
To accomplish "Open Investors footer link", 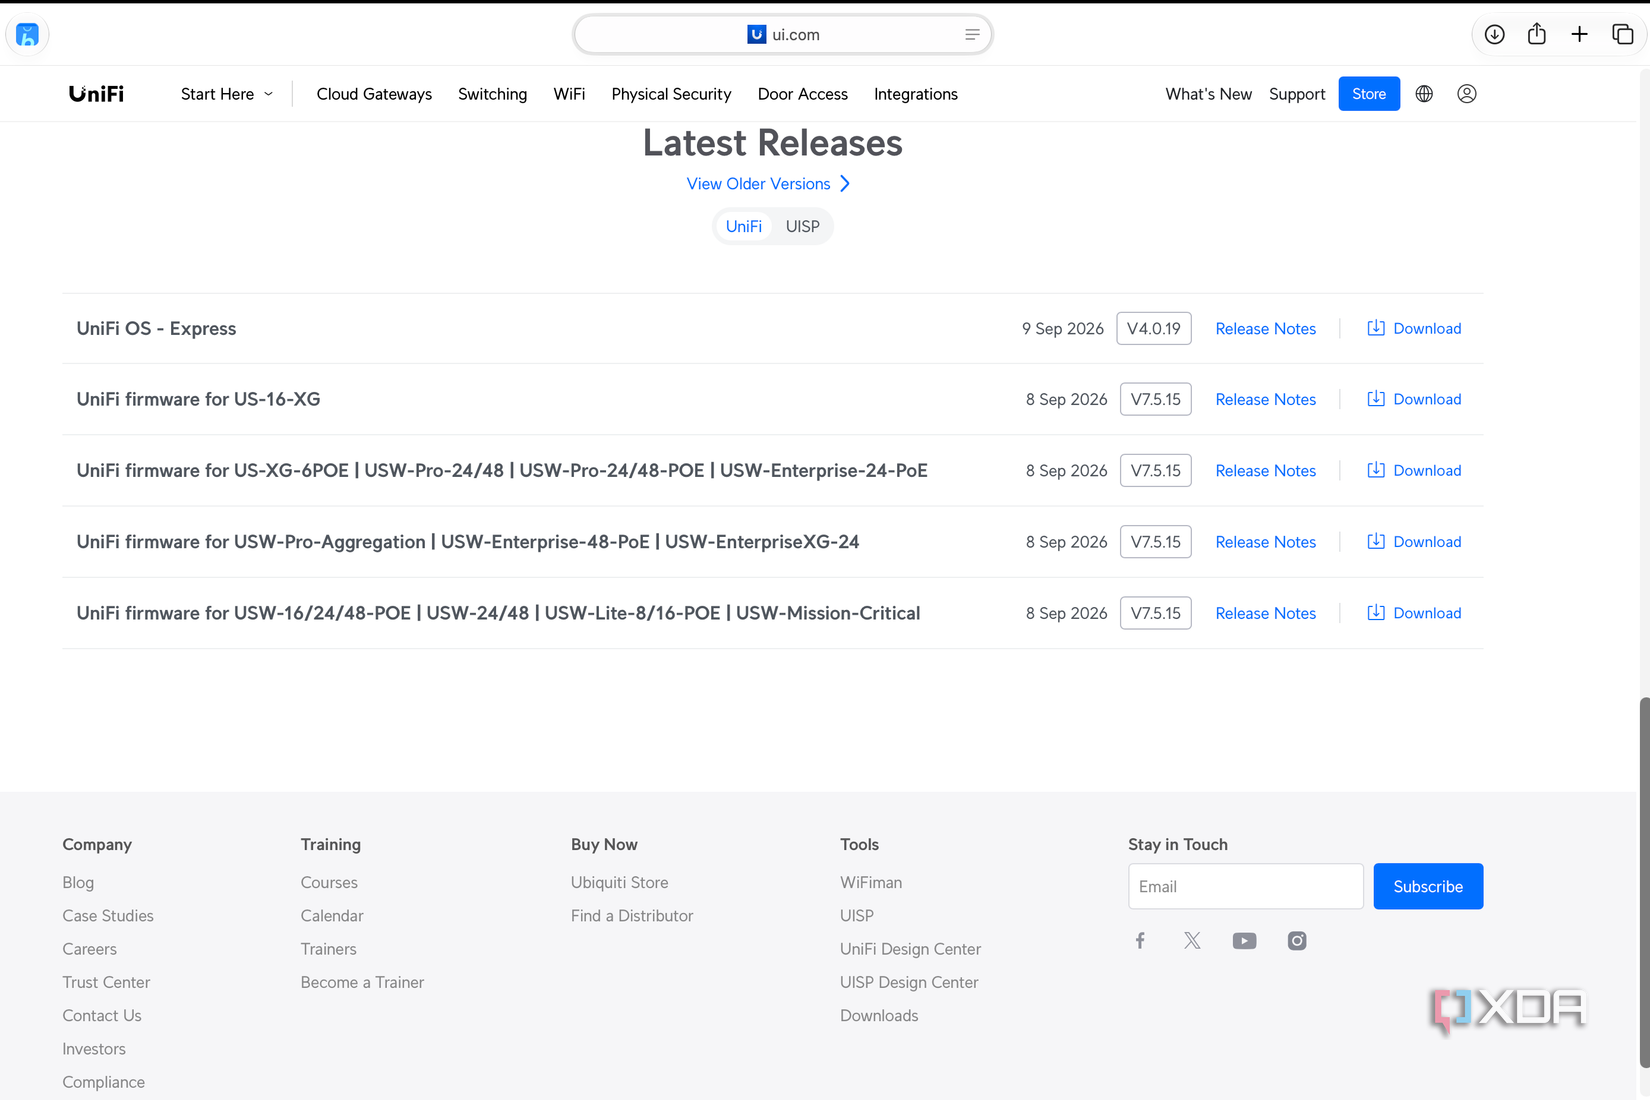I will pyautogui.click(x=94, y=1049).
